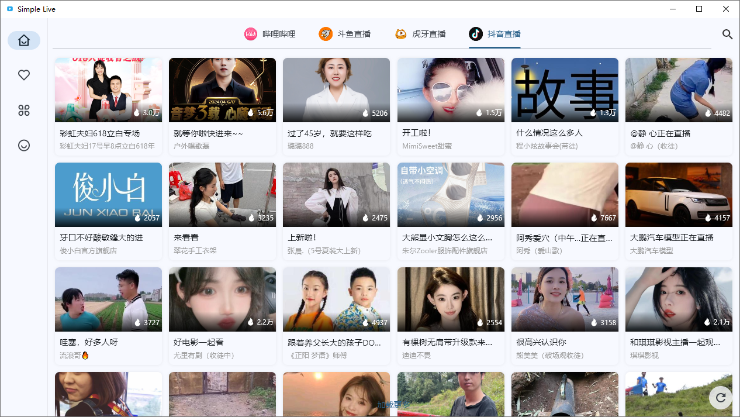Open the farmland pair thumbnail with 3727 viewers
This screenshot has height=417, width=740.
109,299
